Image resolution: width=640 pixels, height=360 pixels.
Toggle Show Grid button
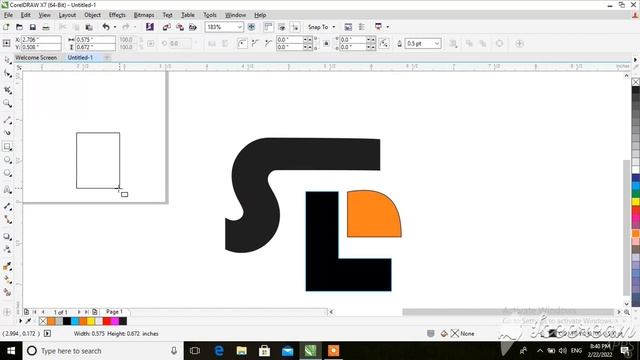tap(282, 27)
